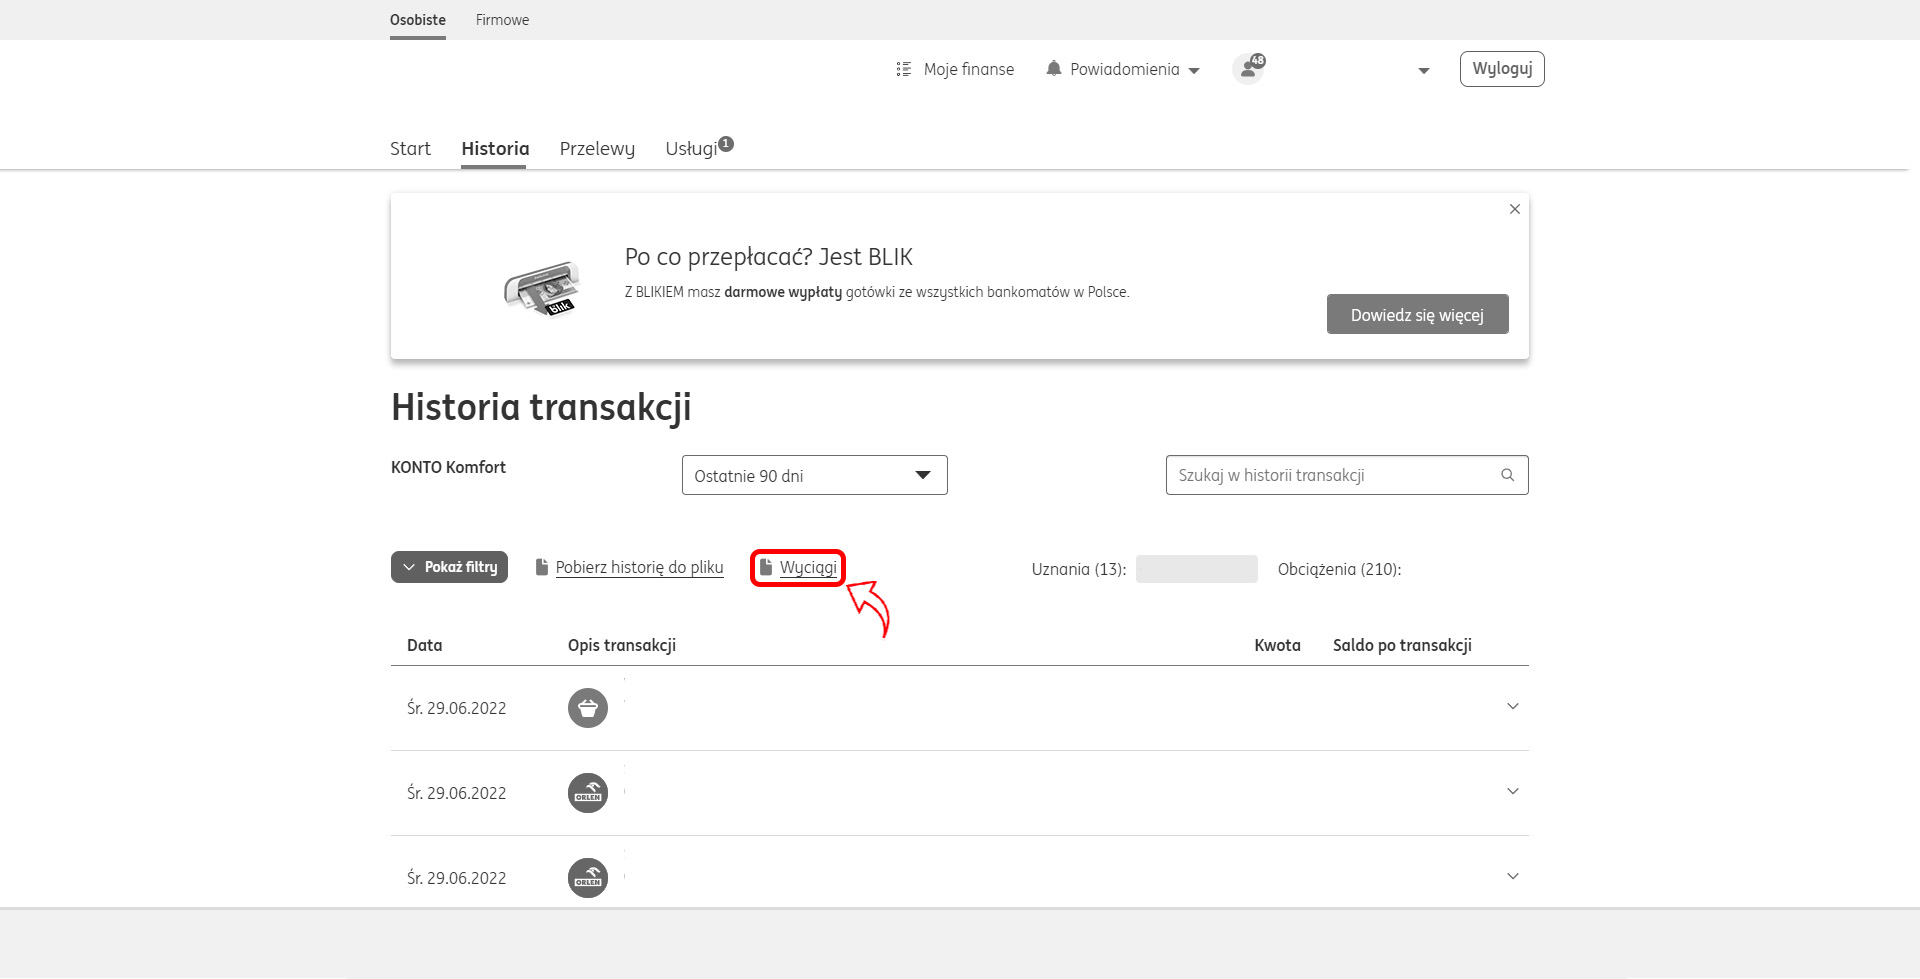Switch to Firmowe banking section
The height and width of the screenshot is (979, 1920).
(502, 20)
